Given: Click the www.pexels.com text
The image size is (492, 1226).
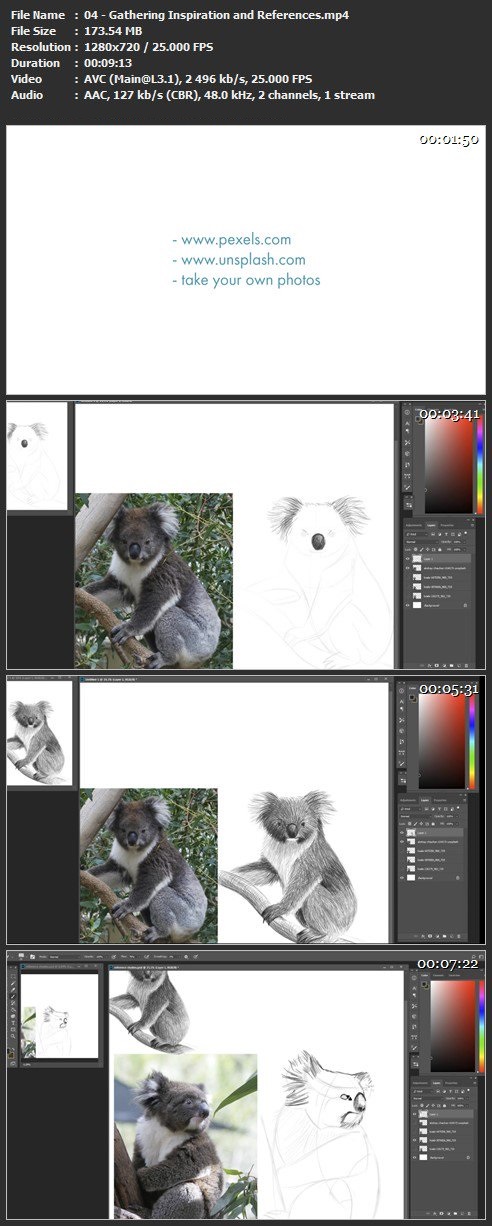Looking at the screenshot, I should pyautogui.click(x=231, y=240).
